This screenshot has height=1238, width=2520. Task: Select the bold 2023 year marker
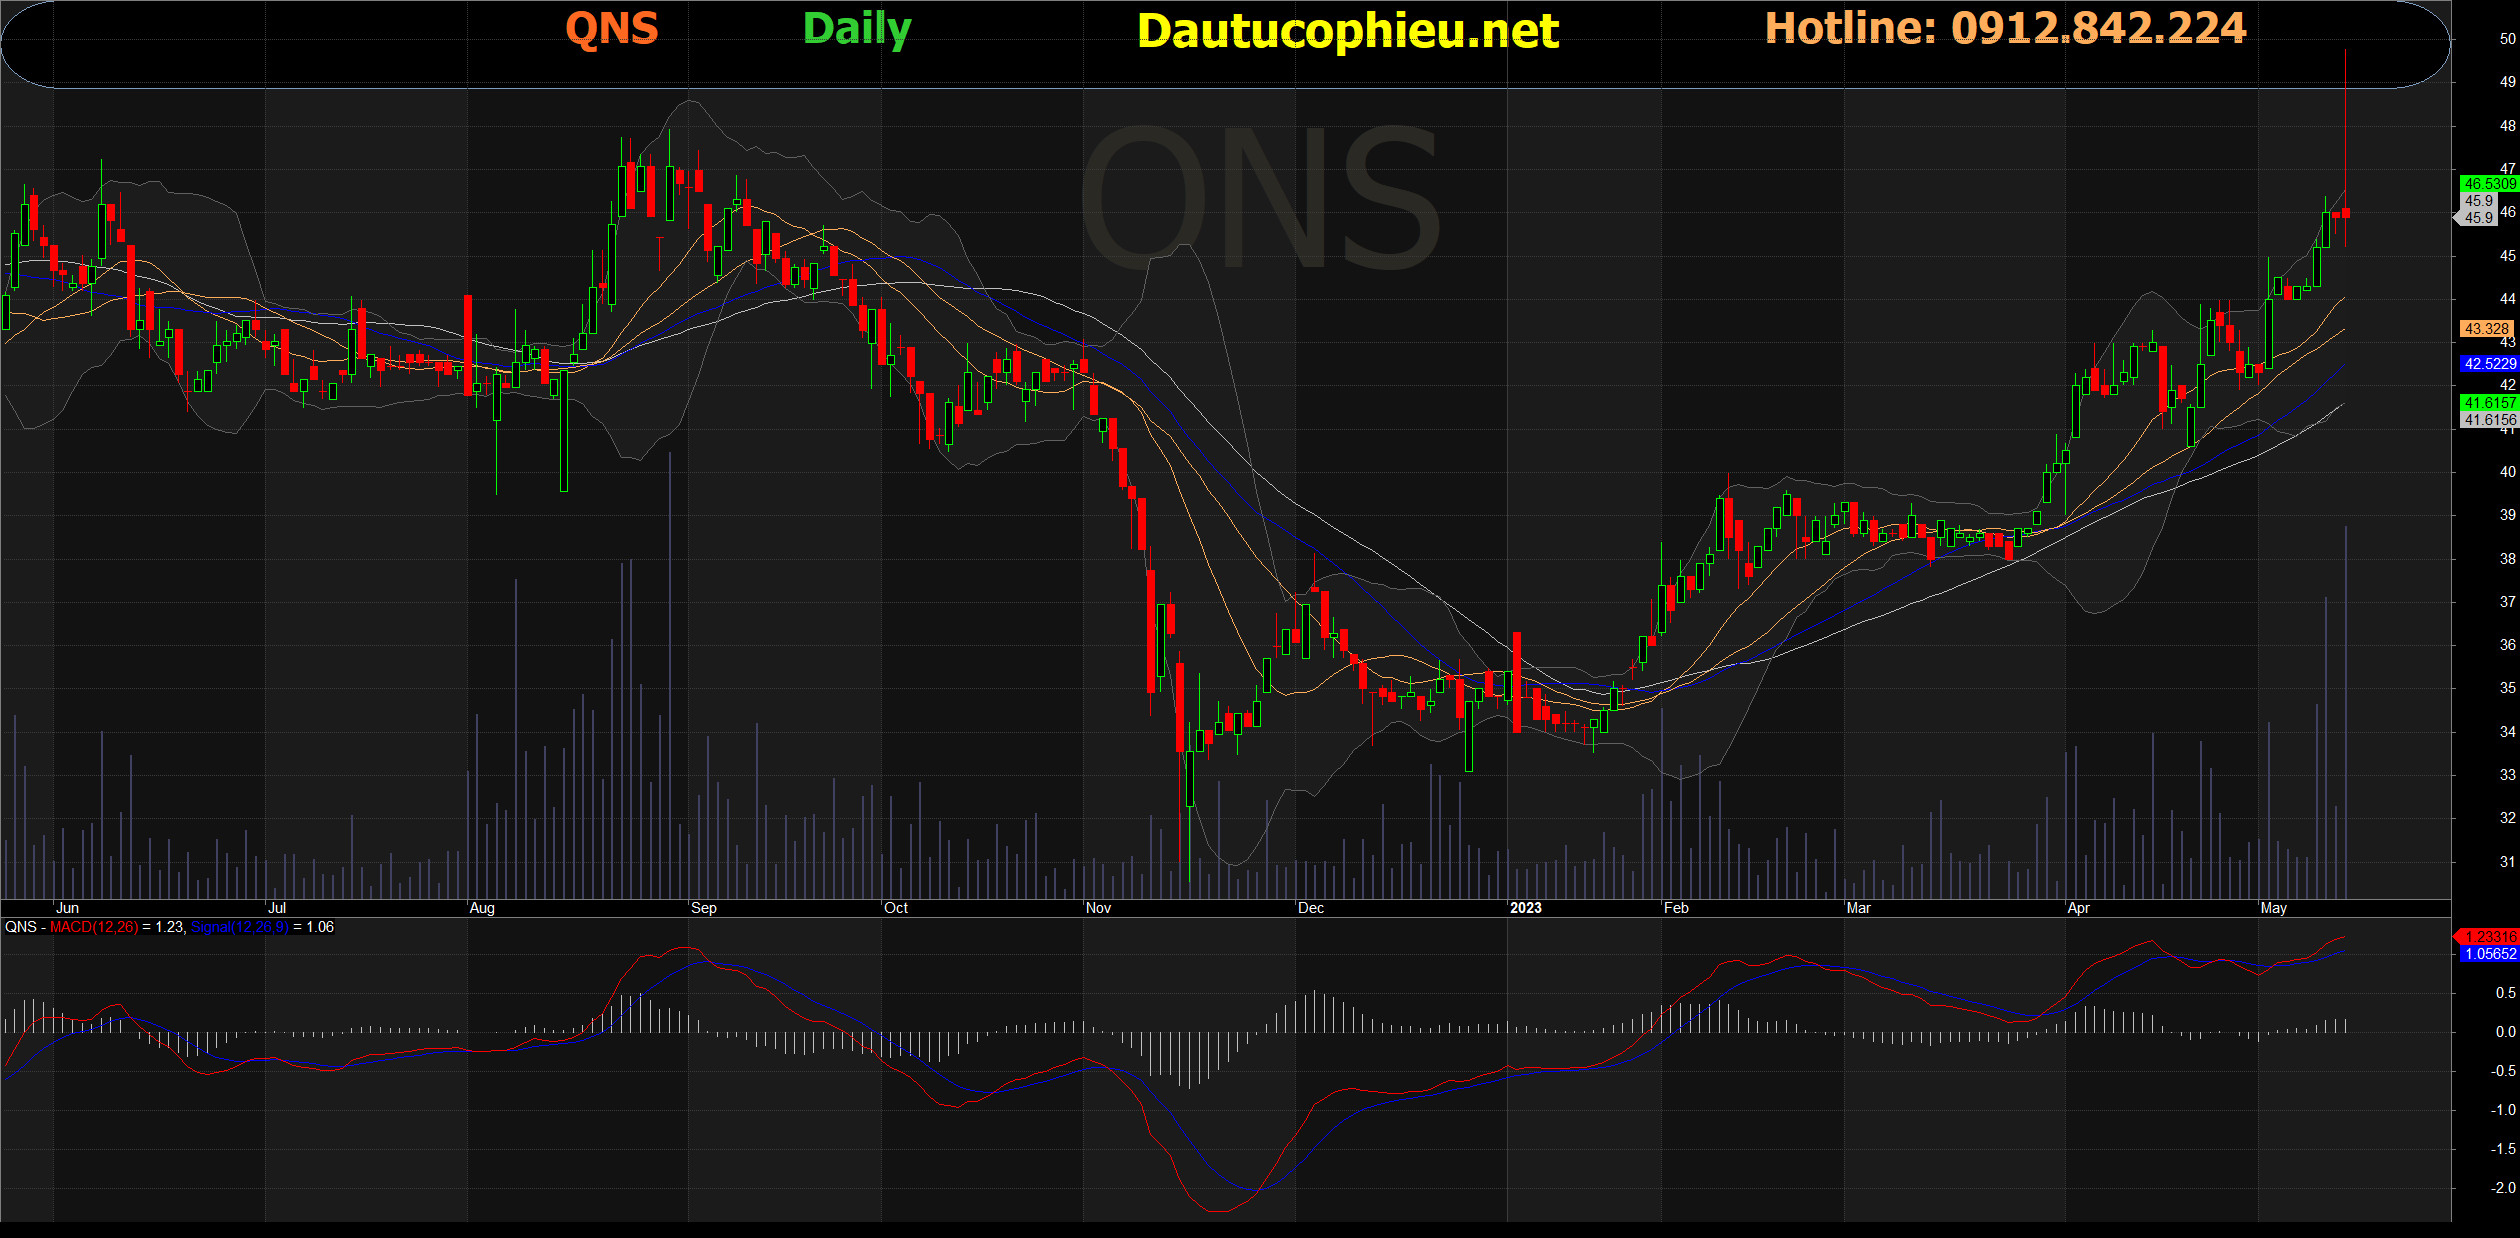click(x=1525, y=908)
